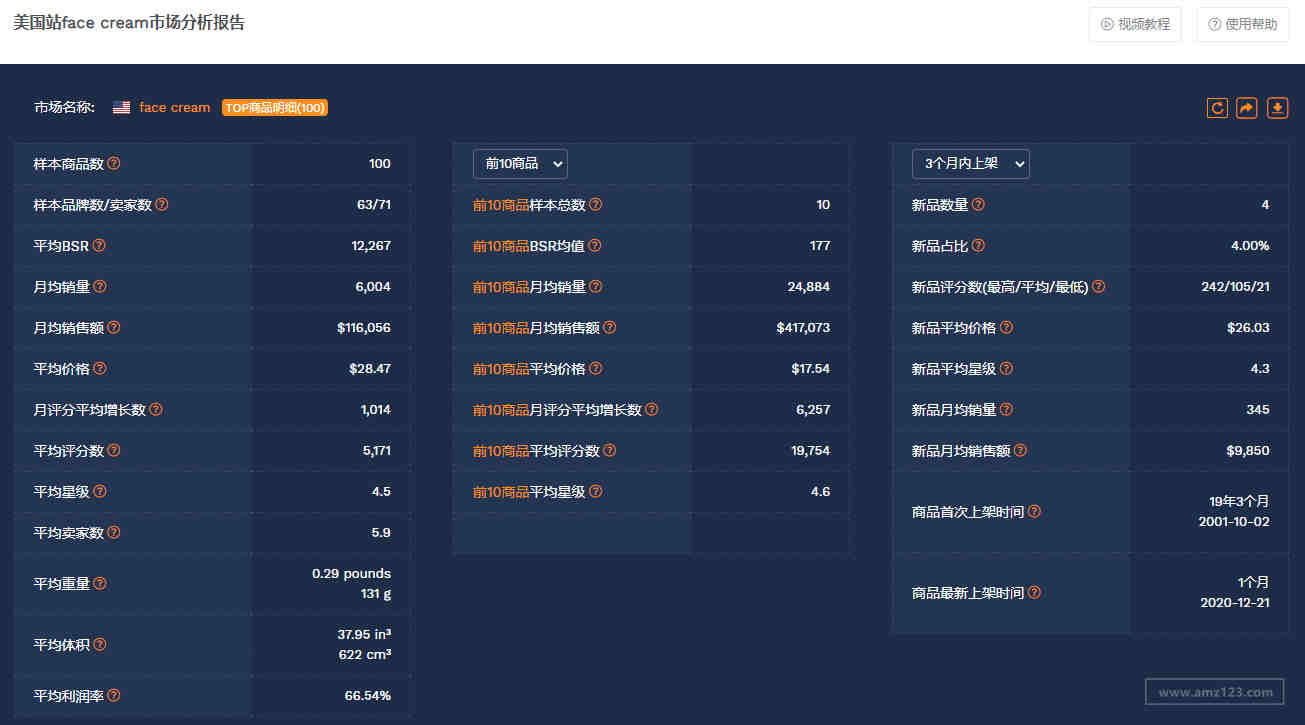The width and height of the screenshot is (1305, 725).
Task: Click help icon beside 月评分平均增长数
Action: [156, 410]
